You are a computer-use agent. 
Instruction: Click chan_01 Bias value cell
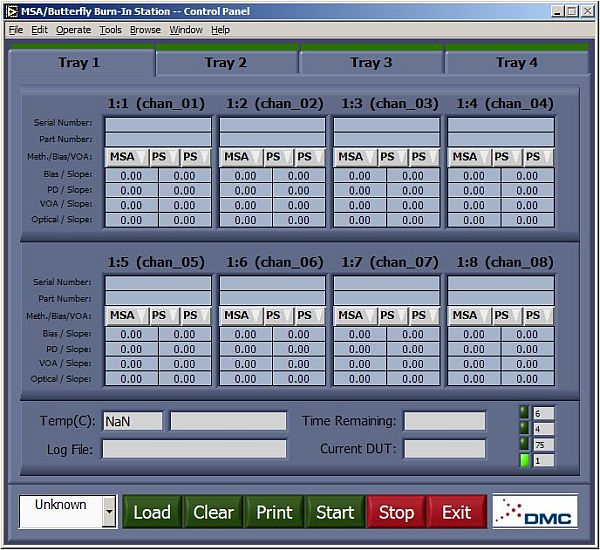131,176
